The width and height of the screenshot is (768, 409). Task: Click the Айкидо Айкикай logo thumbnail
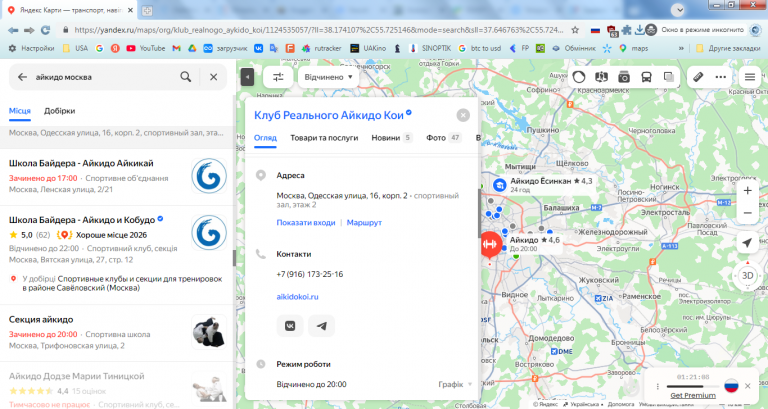coord(209,176)
